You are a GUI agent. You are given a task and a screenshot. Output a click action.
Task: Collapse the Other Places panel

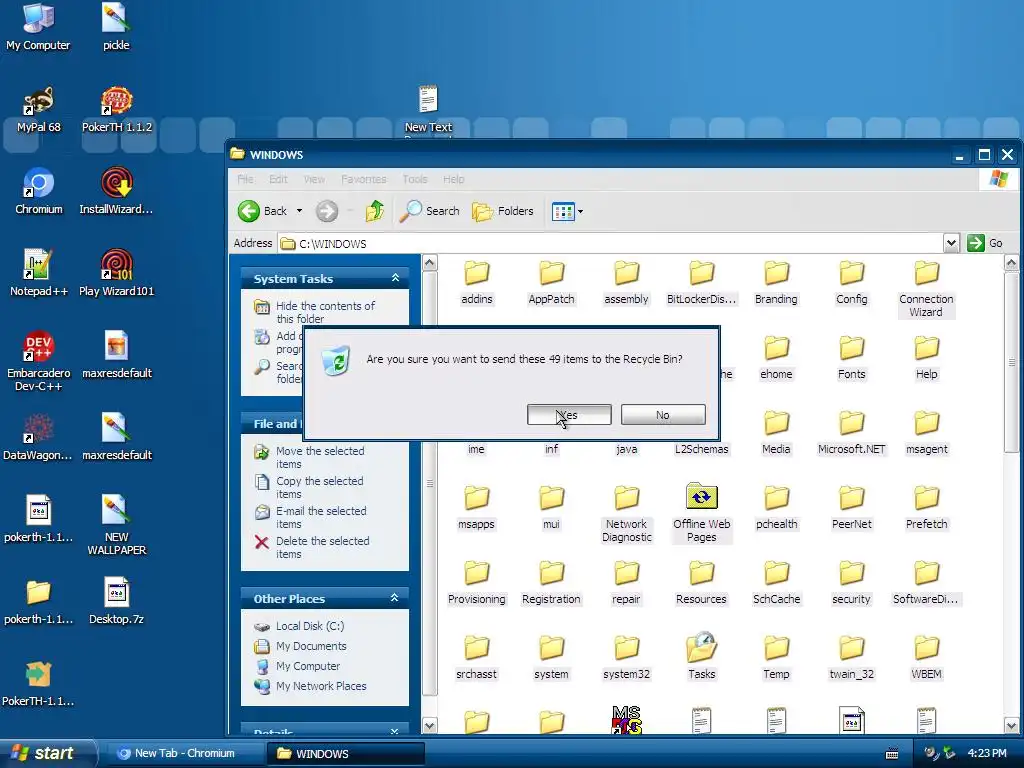click(x=394, y=598)
